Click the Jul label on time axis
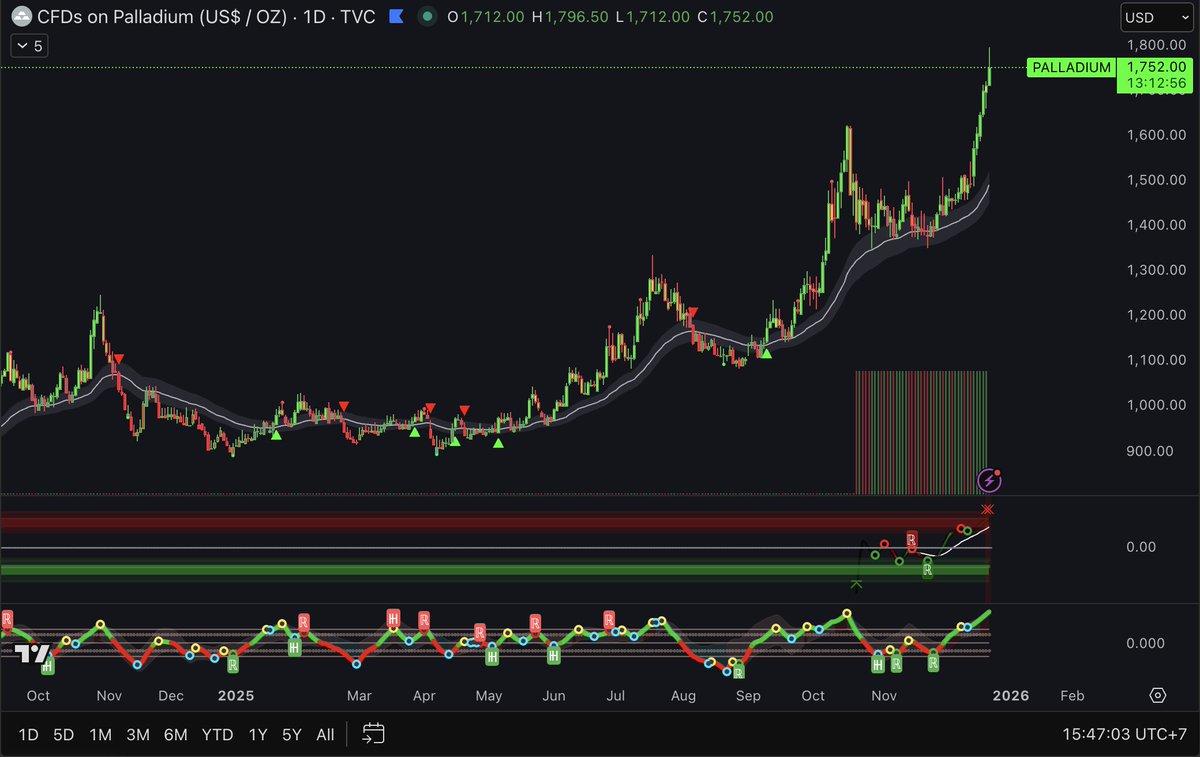 tap(615, 695)
